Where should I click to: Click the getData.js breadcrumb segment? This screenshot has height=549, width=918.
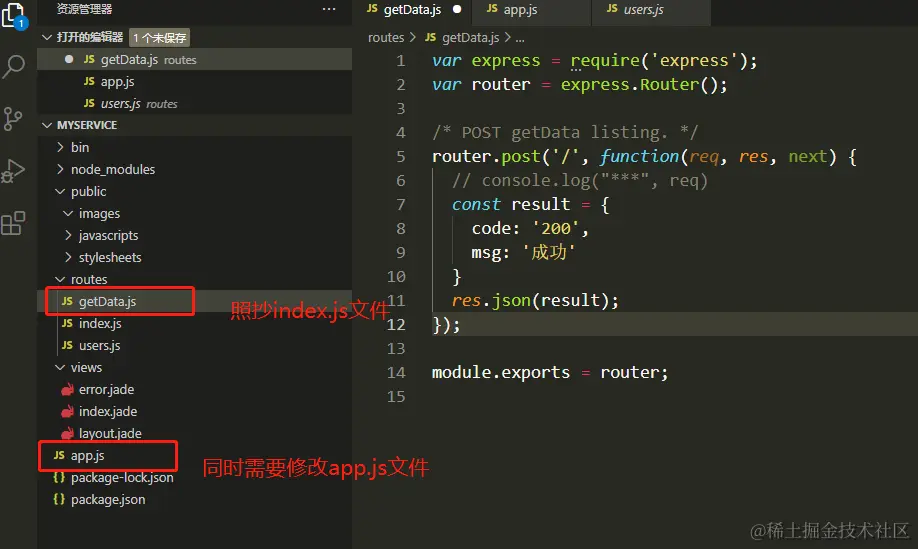click(471, 37)
